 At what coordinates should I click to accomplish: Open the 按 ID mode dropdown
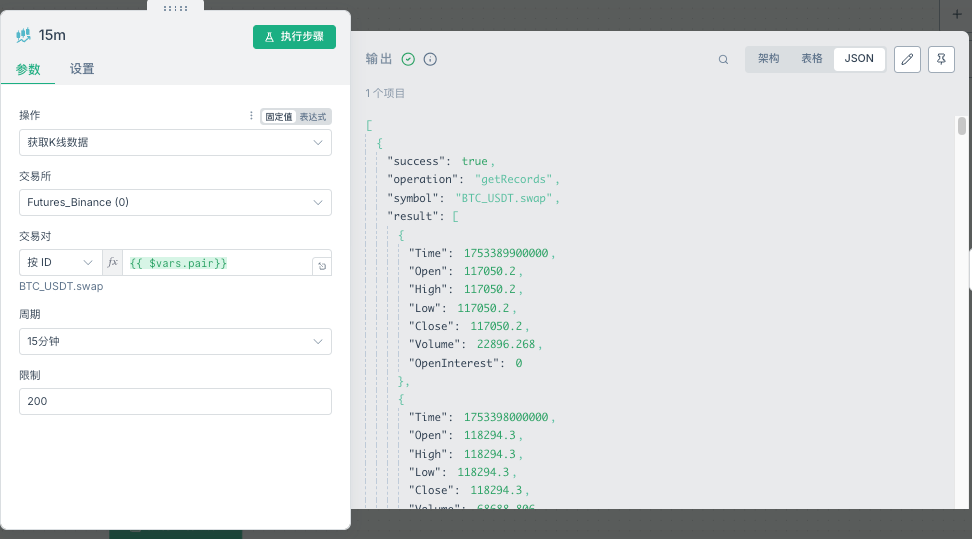coord(59,263)
